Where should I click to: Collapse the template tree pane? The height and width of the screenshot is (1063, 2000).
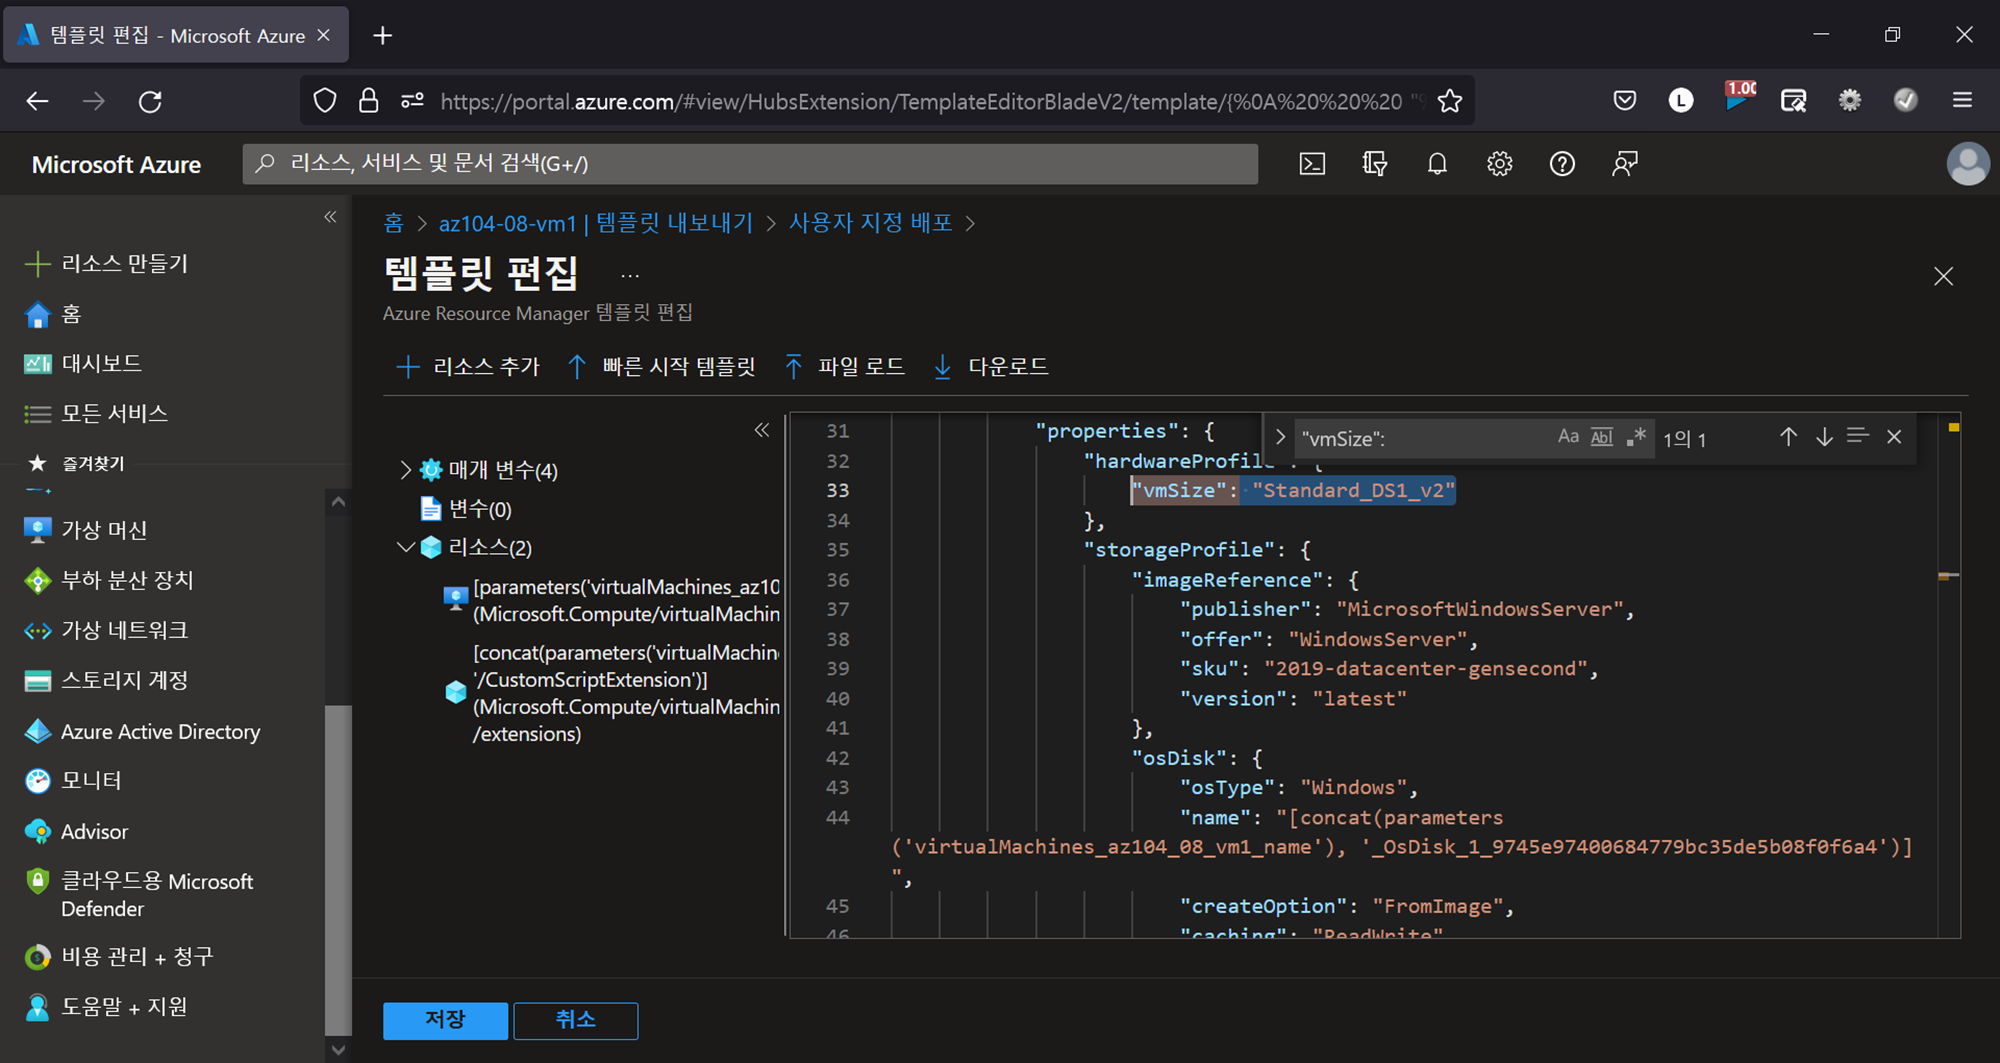[762, 430]
